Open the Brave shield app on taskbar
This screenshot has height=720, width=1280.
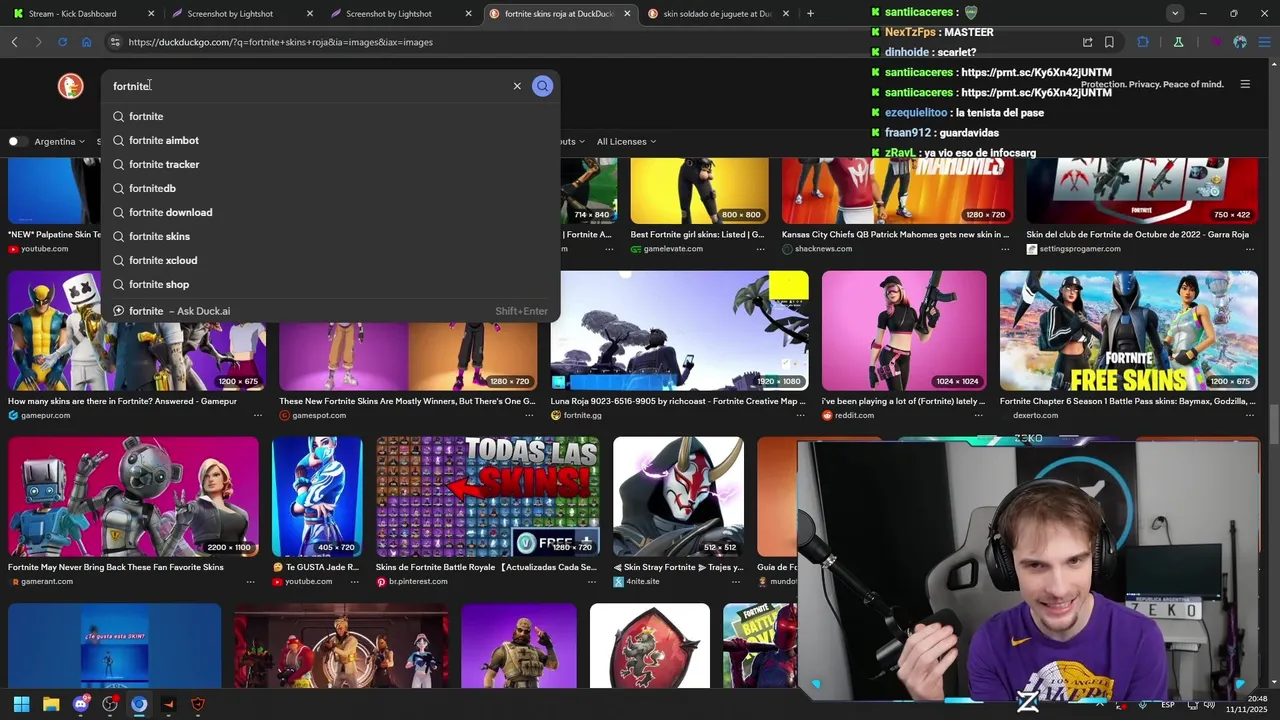click(198, 704)
